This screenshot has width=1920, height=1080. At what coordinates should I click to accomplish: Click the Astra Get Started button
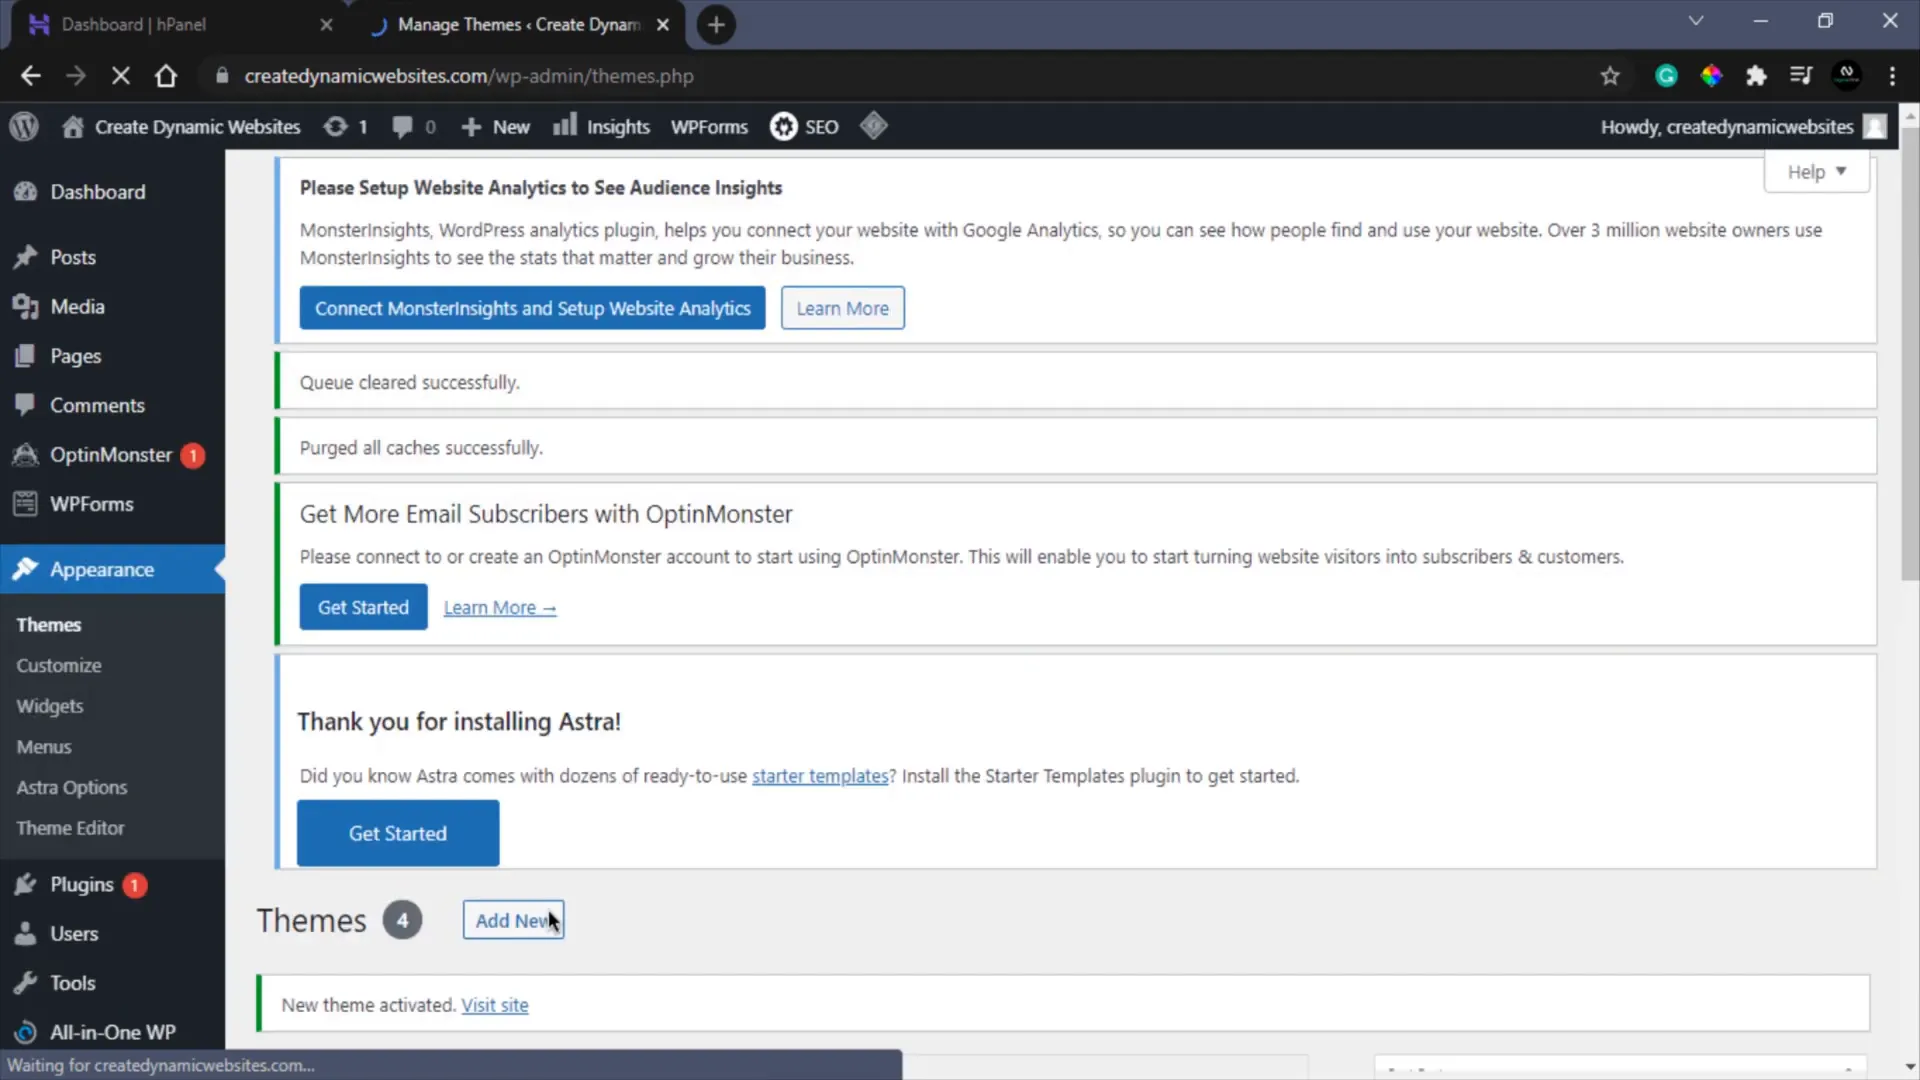[398, 833]
